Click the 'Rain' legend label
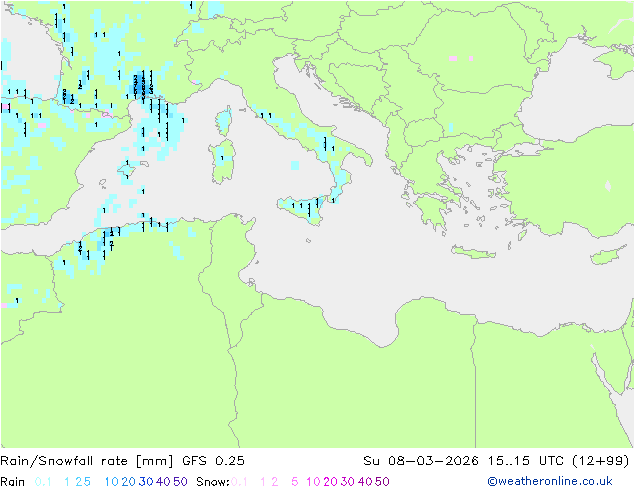The image size is (634, 490). pos(13,482)
